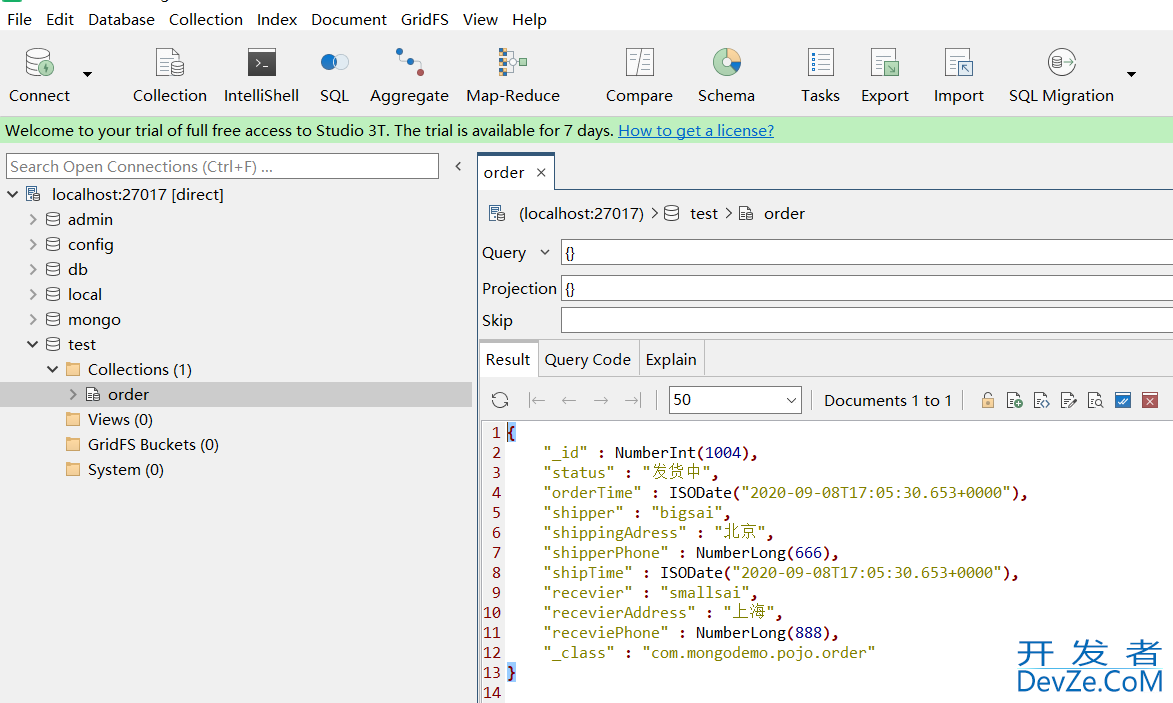Focus the Search Open Connections field
Screen dimensions: 1173x703
point(222,166)
